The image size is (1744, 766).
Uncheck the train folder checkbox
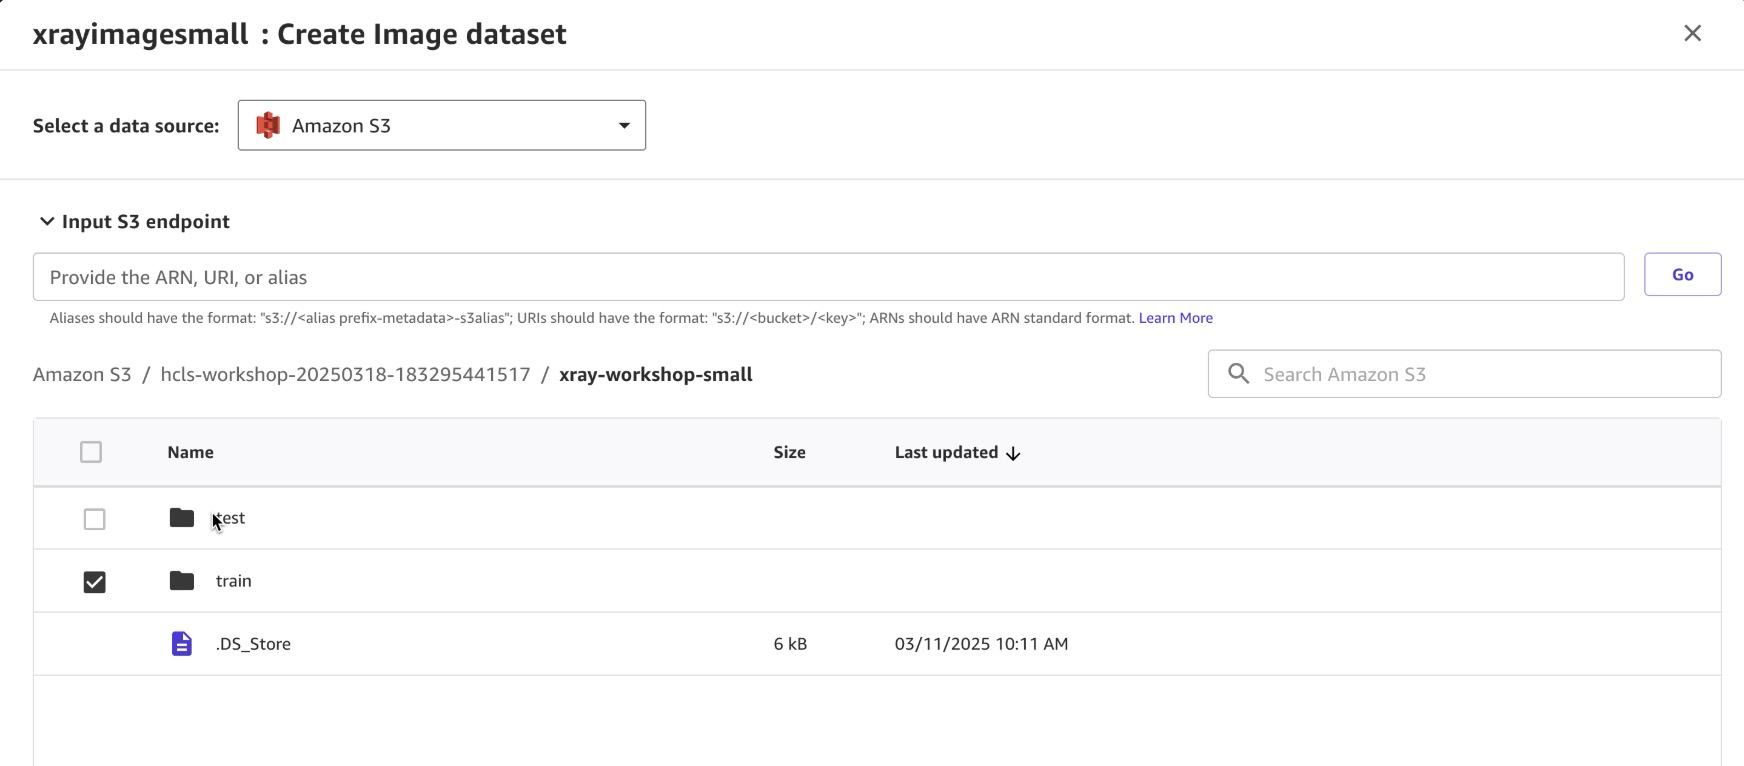(x=94, y=582)
